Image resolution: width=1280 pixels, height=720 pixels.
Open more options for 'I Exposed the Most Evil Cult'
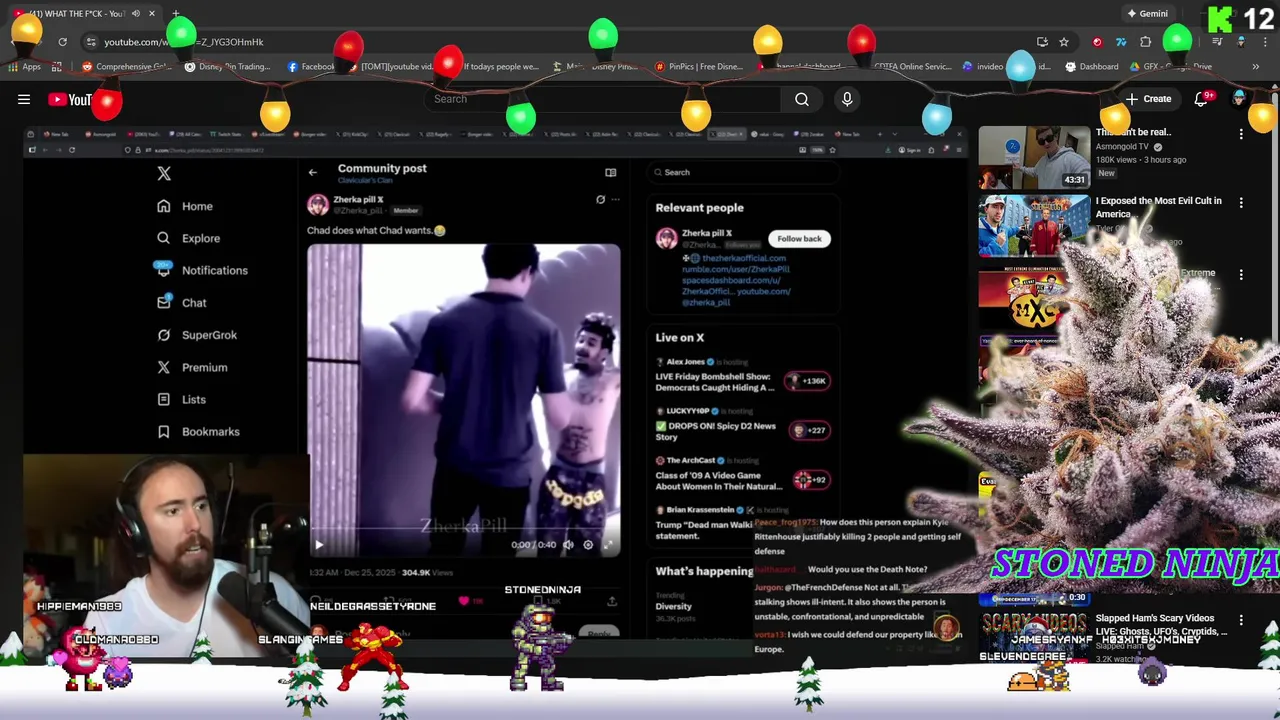point(1241,202)
